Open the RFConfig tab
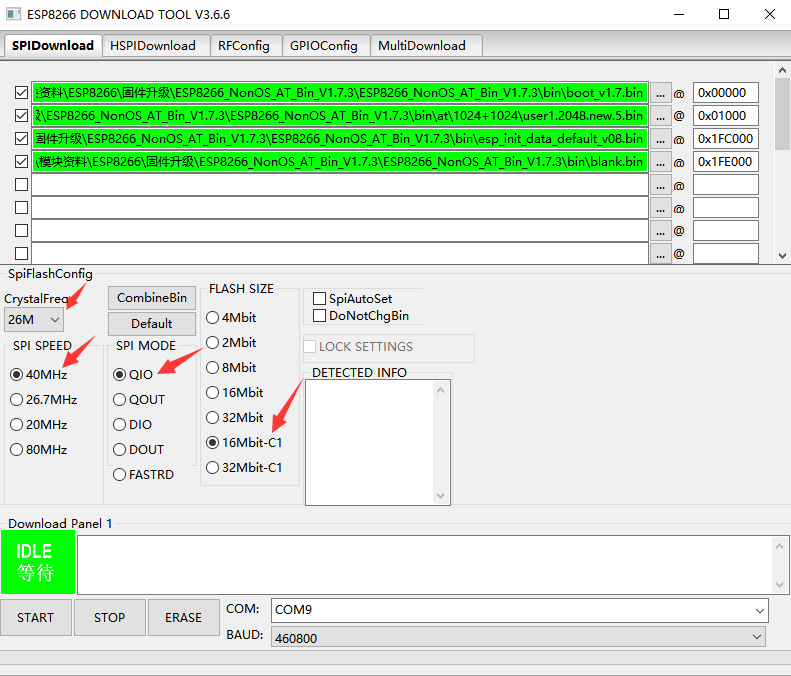791x676 pixels. [x=244, y=45]
